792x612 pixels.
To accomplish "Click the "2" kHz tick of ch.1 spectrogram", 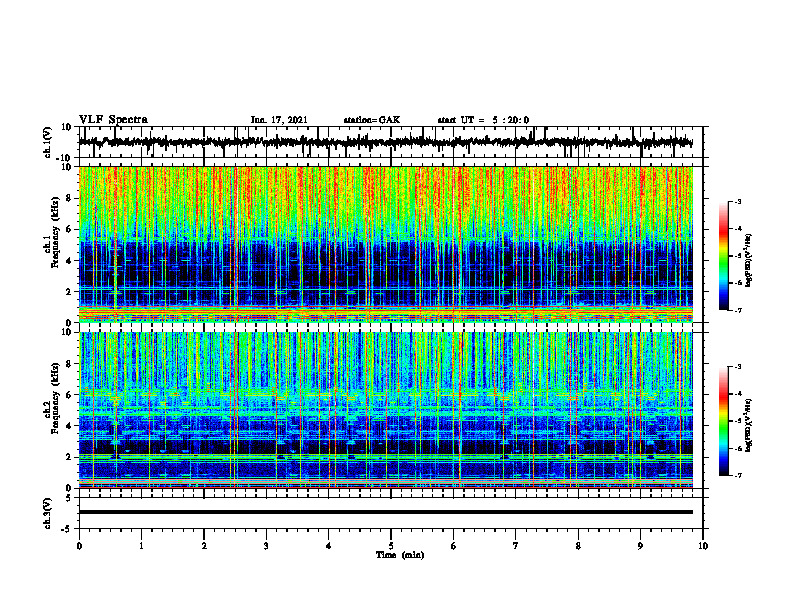I will tap(70, 292).
